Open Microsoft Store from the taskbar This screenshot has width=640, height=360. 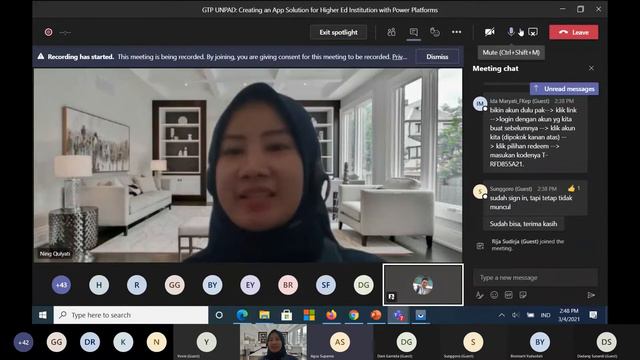(x=287, y=315)
